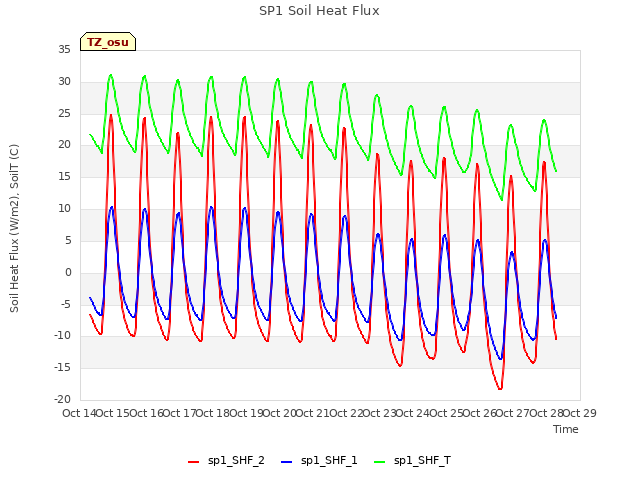Click the 35 y-axis tick label

click(x=64, y=50)
